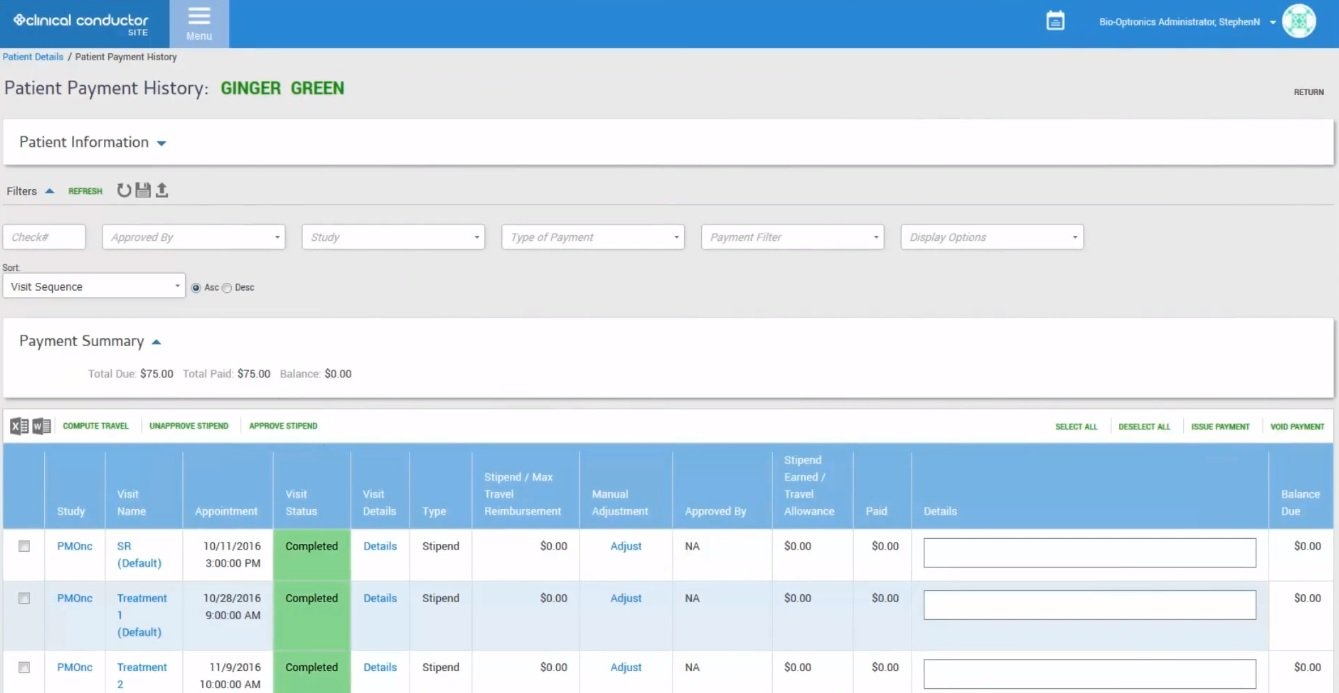Click APPROVE STIPEND in the toolbar
This screenshot has height=693, width=1339.
[283, 426]
